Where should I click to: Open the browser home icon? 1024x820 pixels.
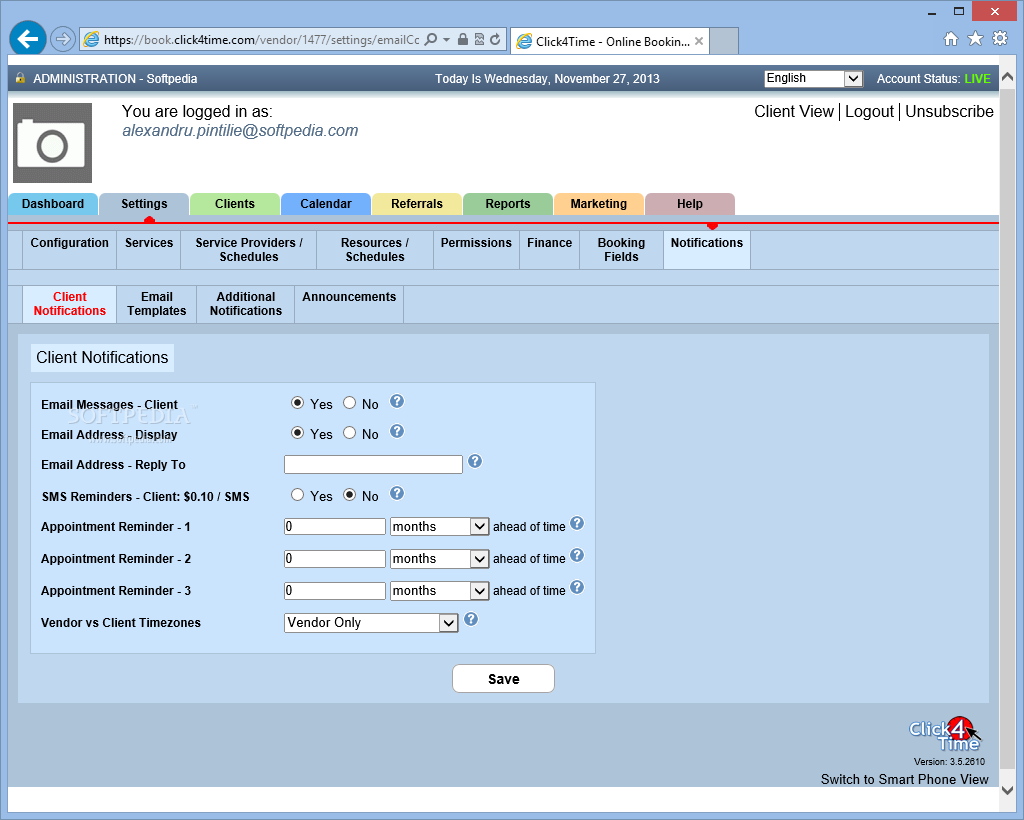tap(951, 39)
